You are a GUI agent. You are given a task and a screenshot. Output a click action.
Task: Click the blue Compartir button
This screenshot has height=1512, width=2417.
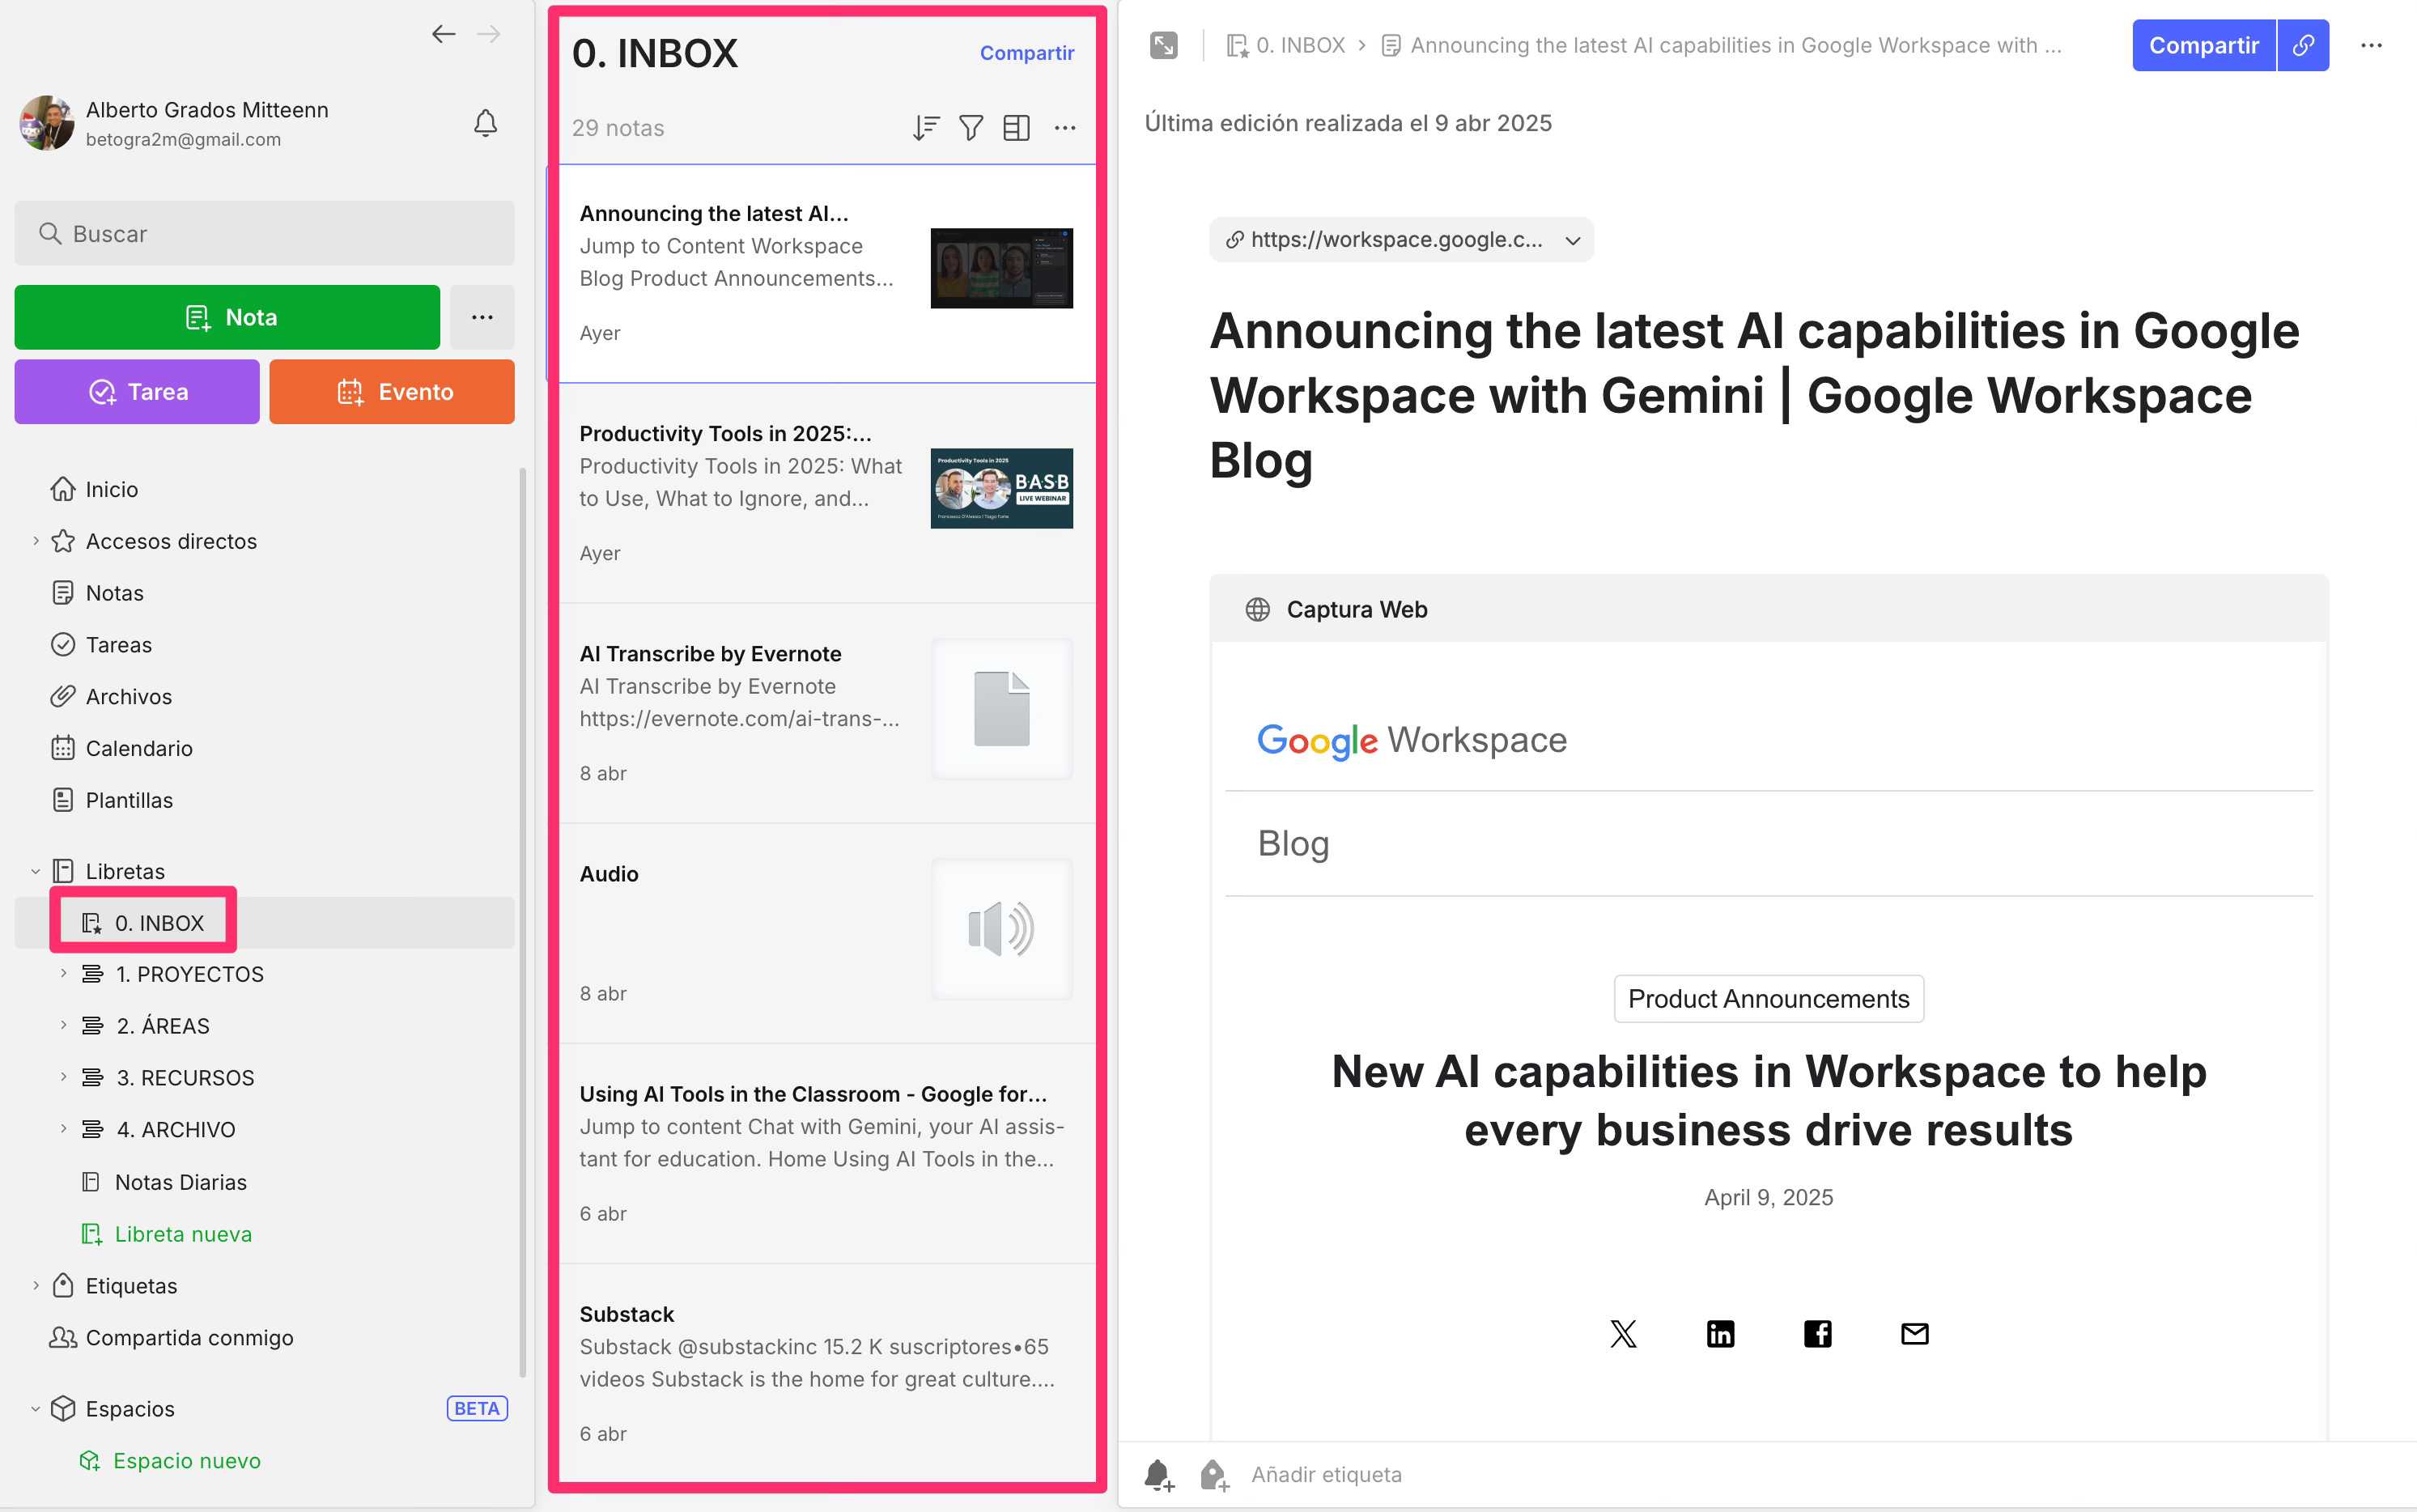point(2203,45)
